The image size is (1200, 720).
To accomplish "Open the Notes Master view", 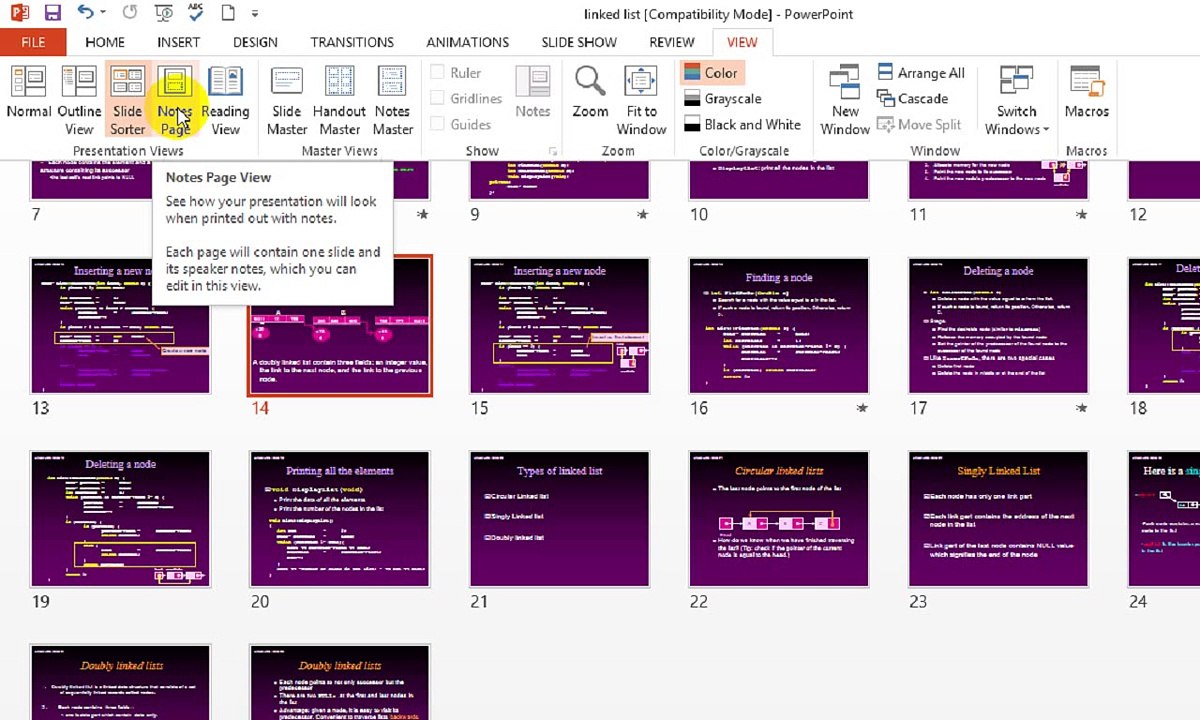I will click(x=392, y=100).
